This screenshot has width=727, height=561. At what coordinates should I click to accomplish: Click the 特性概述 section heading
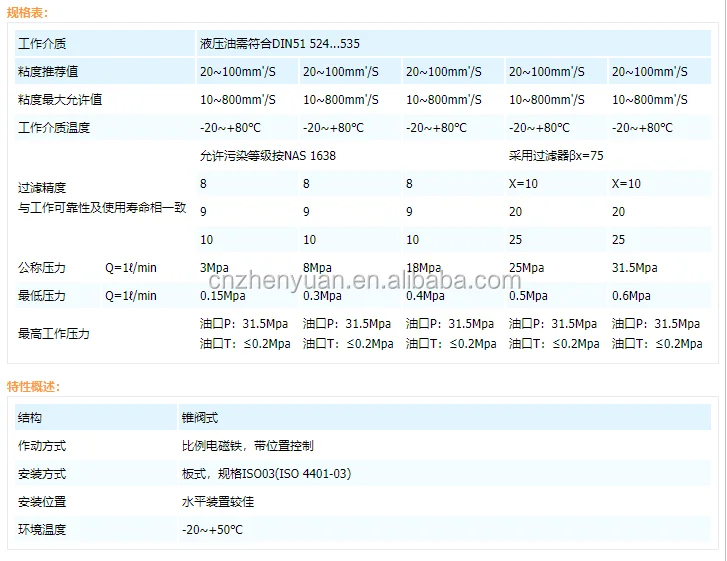34,386
